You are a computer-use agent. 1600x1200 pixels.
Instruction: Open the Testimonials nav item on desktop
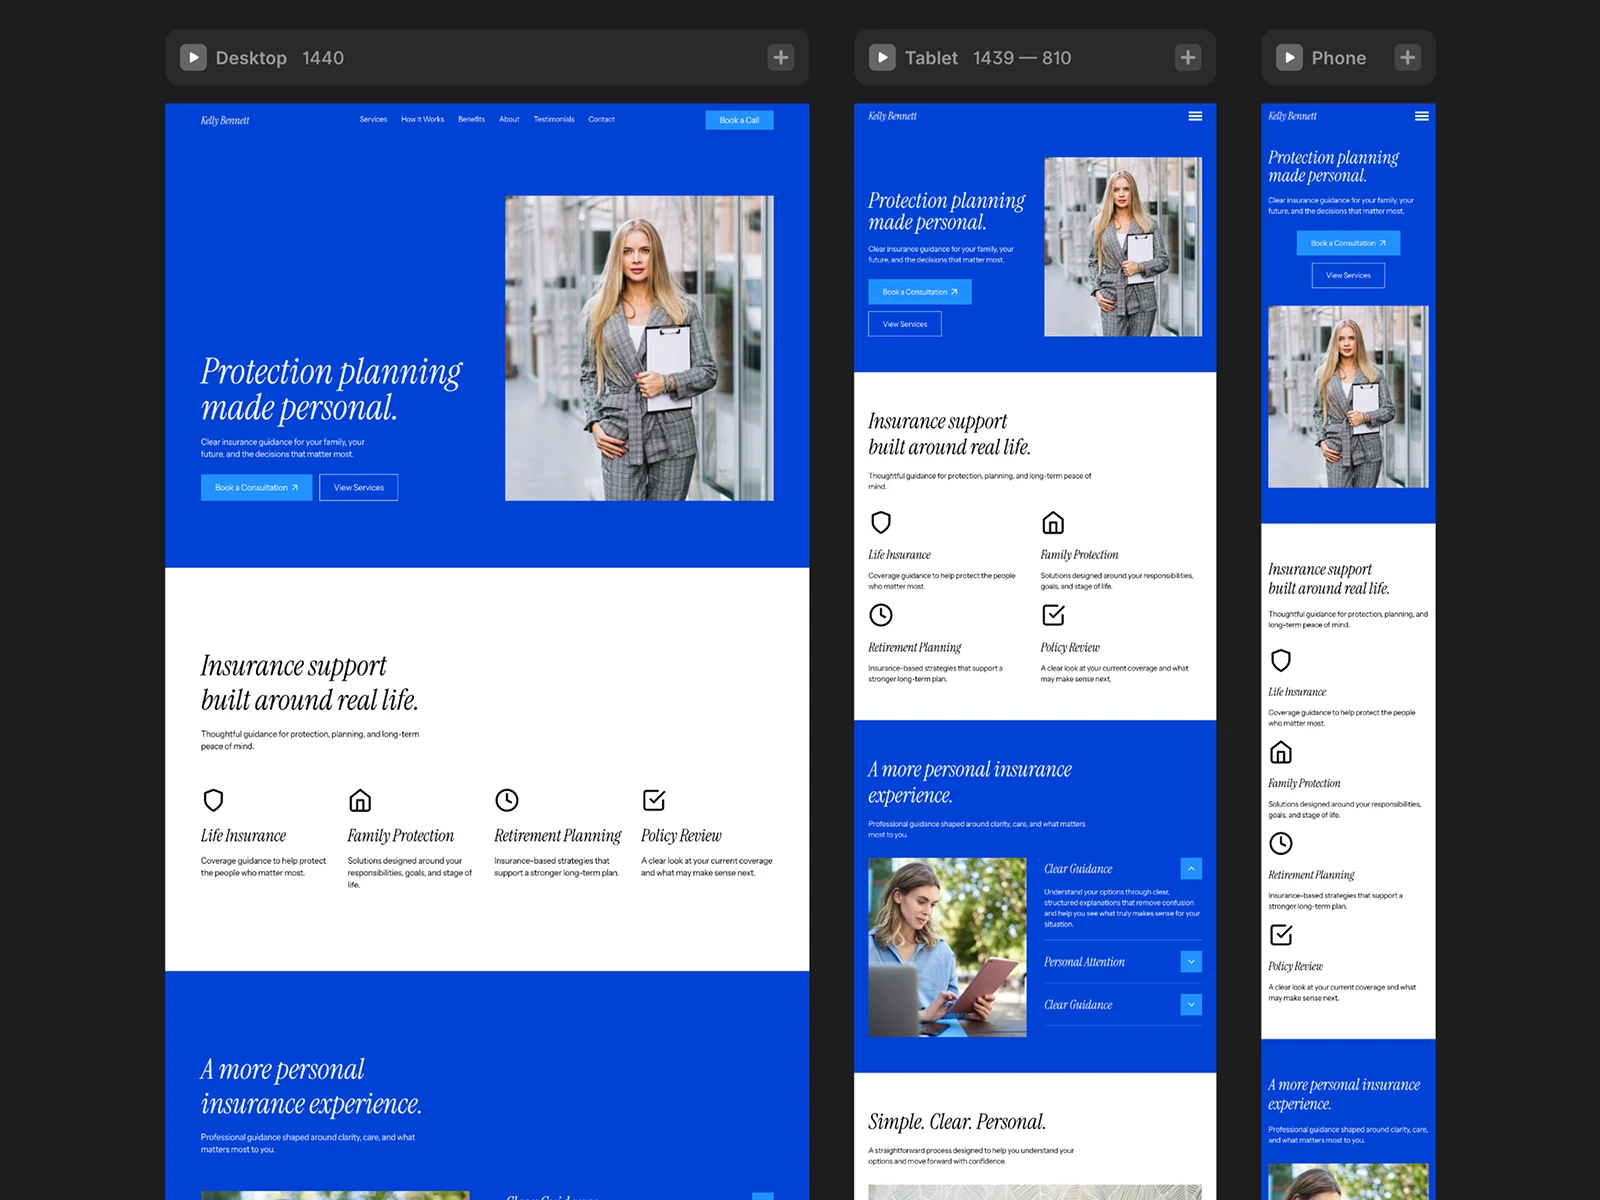tap(554, 119)
